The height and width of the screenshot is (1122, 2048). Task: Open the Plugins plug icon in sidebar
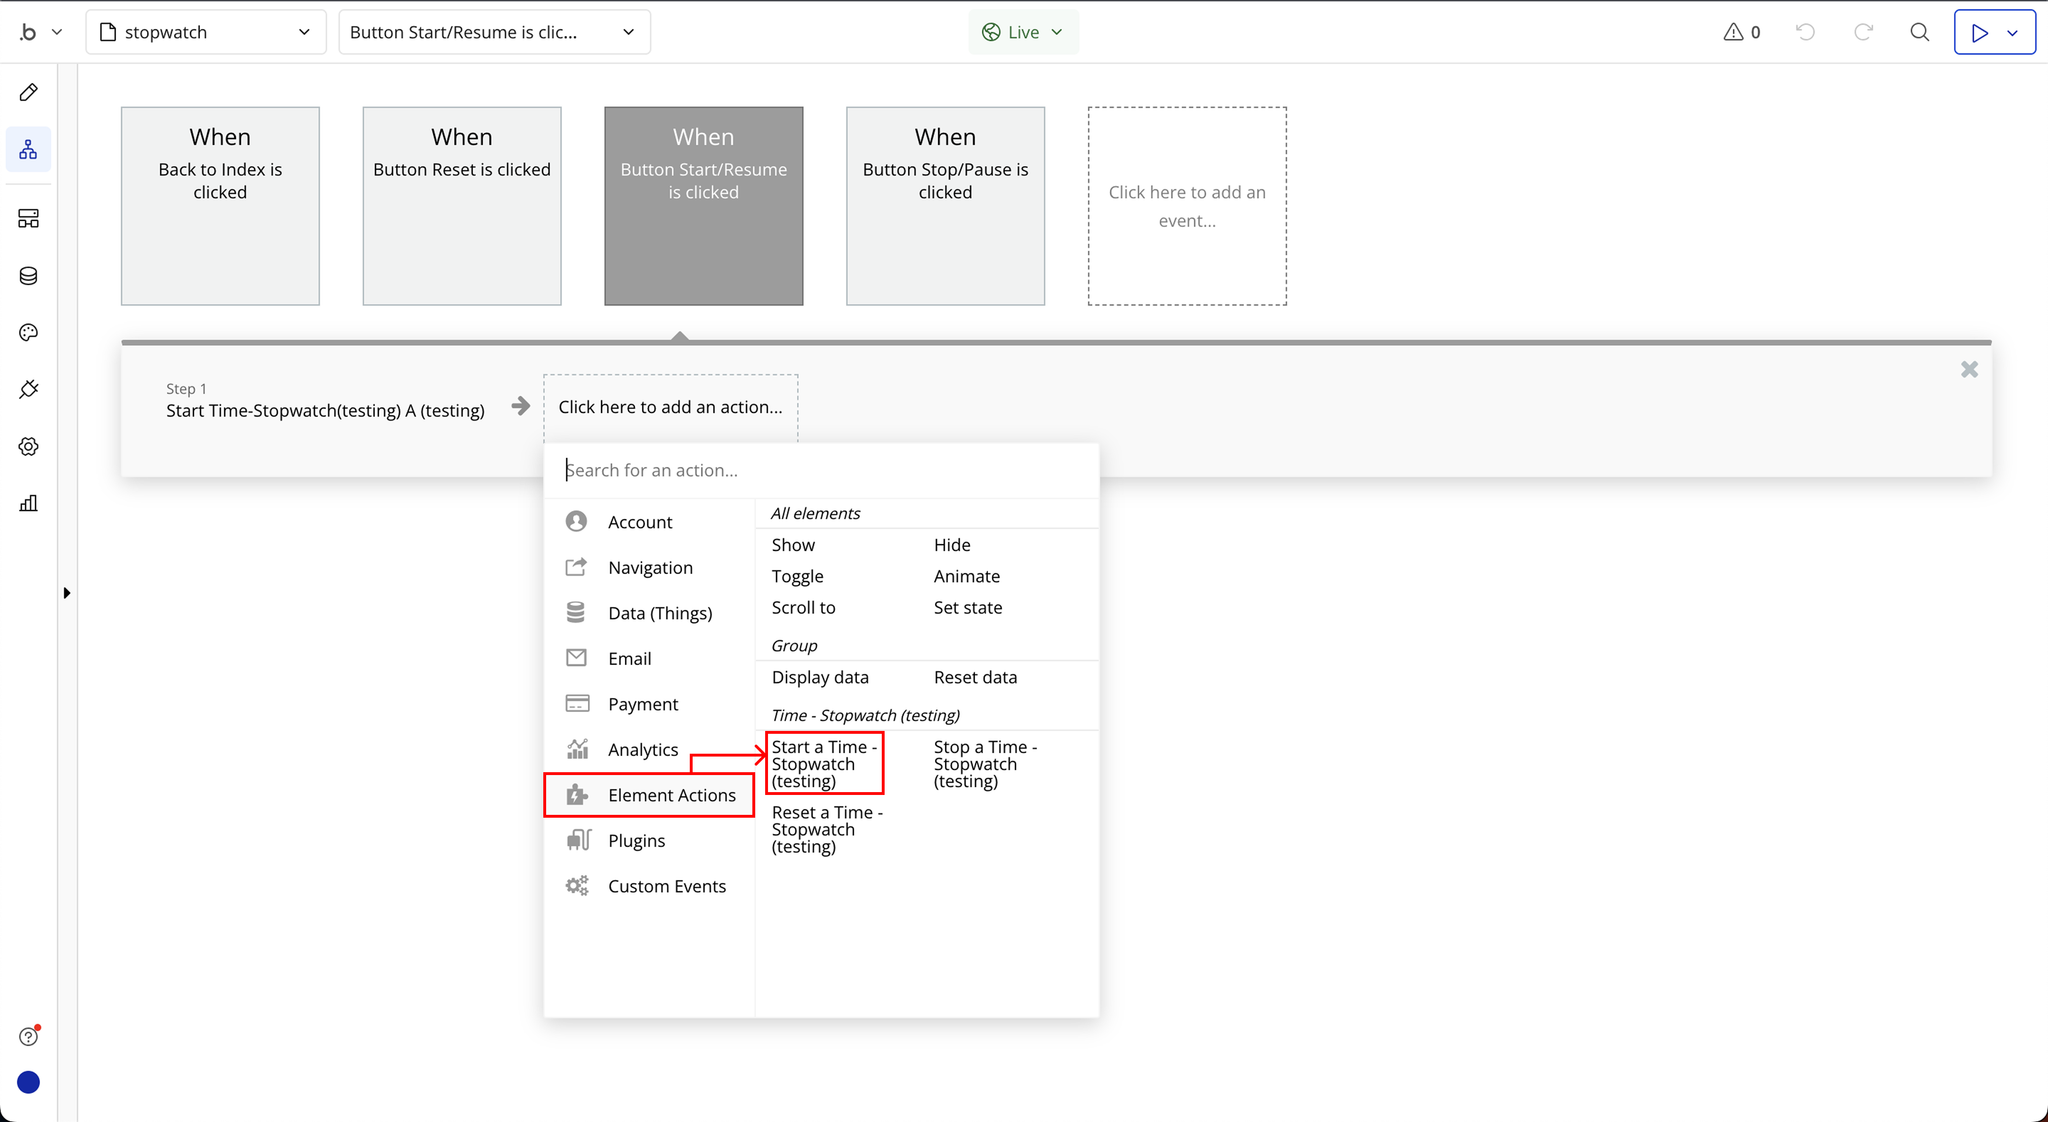point(28,389)
